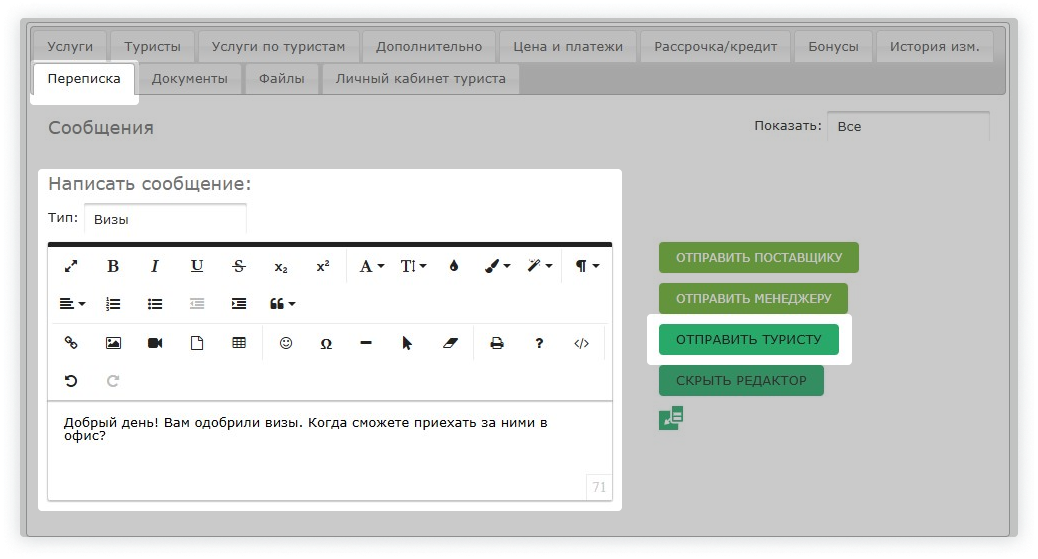Insert a video into the message
The width and height of the screenshot is (1038, 559).
pyautogui.click(x=155, y=343)
